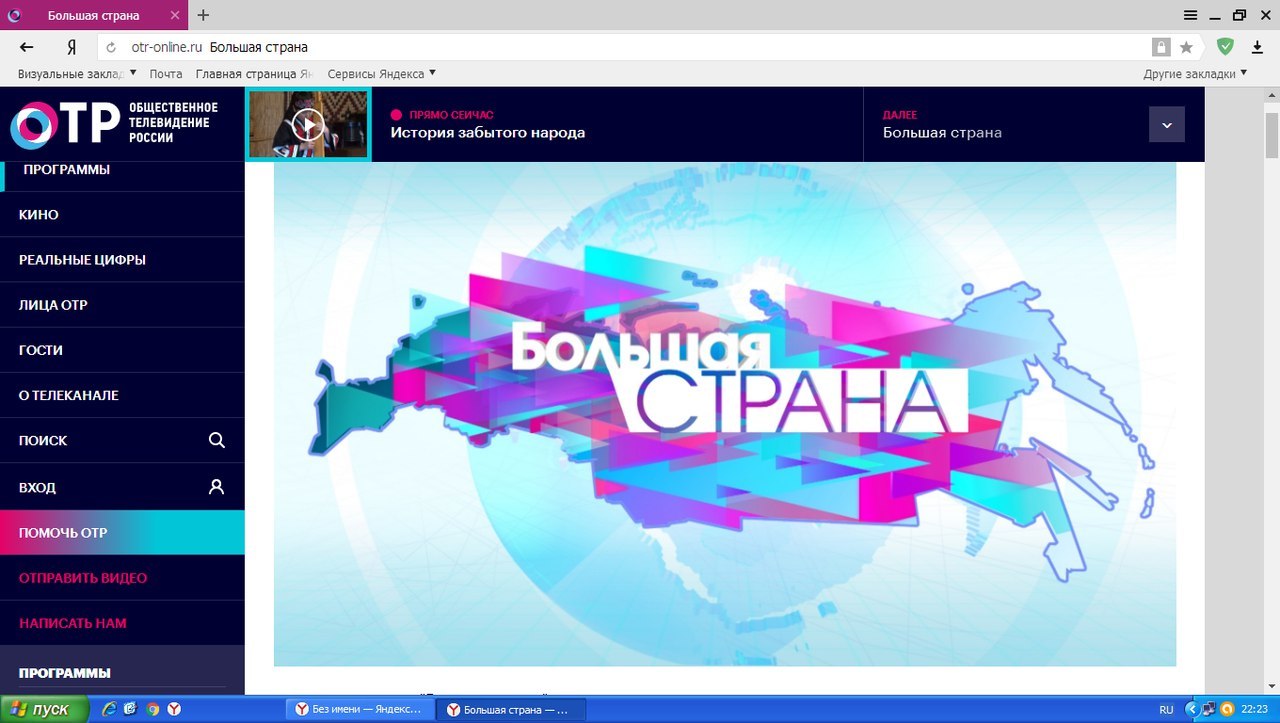This screenshot has height=723, width=1280.
Task: Open the 'Сервисы Яндекса' bookmarks dropdown
Action: [382, 73]
